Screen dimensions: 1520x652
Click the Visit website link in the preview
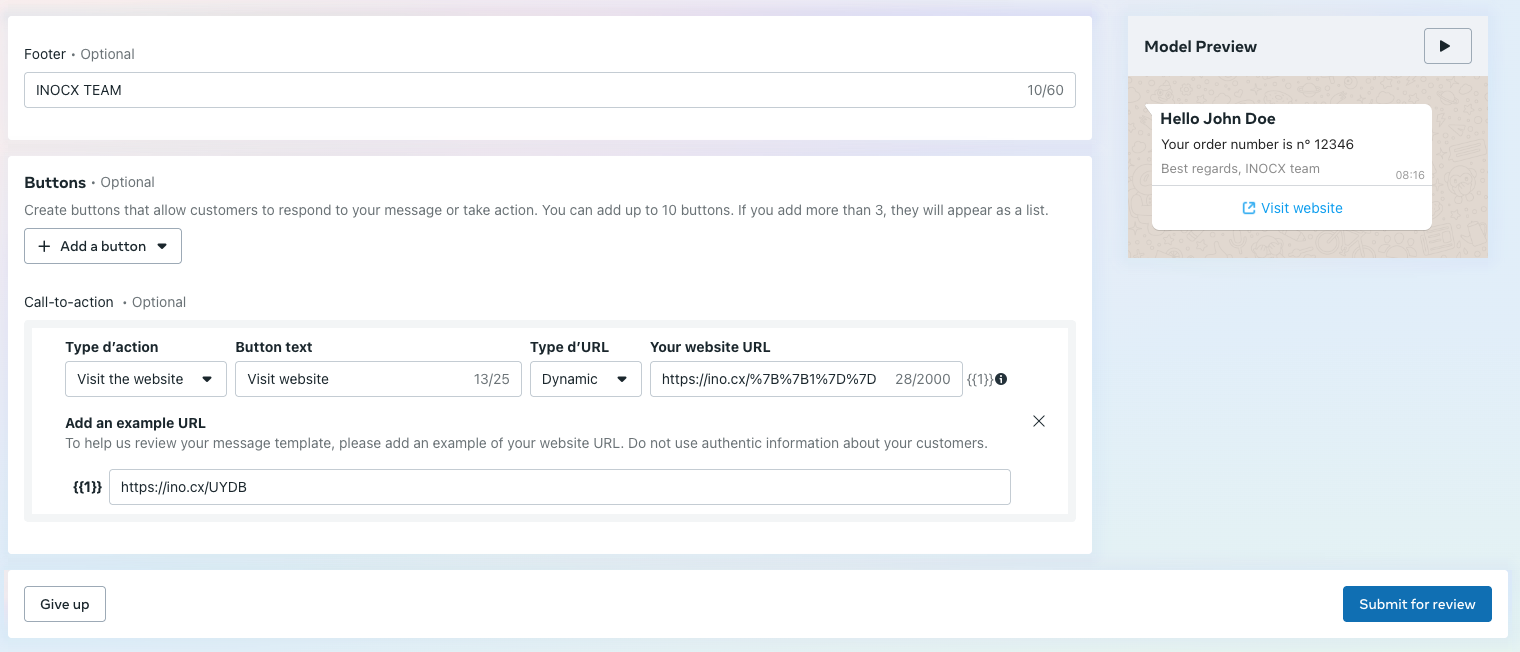1301,208
